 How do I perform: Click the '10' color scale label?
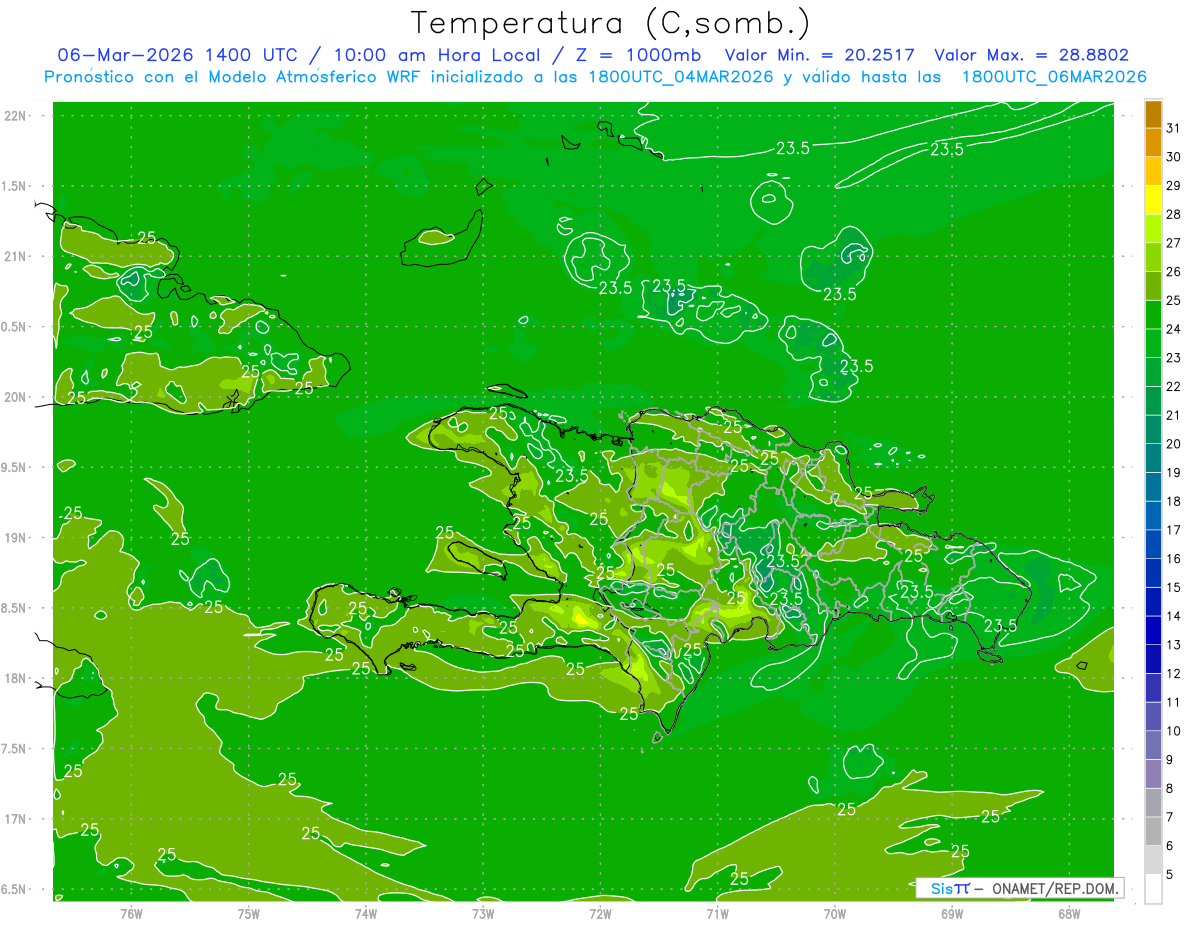click(1174, 731)
